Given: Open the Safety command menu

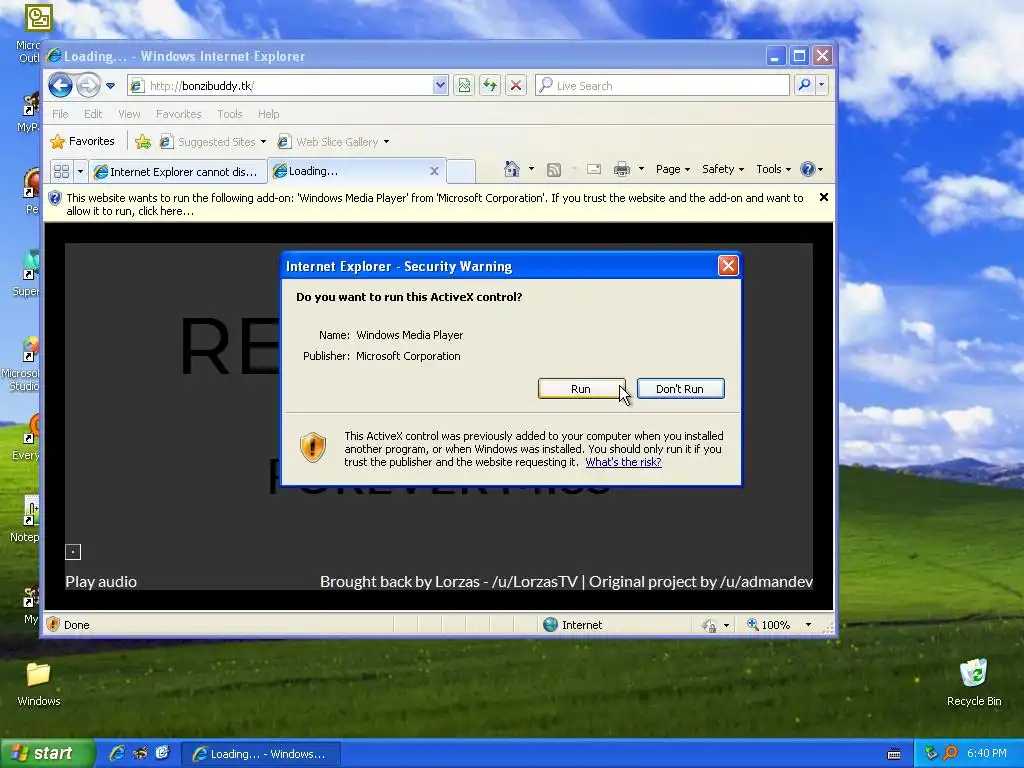Looking at the screenshot, I should tap(722, 169).
